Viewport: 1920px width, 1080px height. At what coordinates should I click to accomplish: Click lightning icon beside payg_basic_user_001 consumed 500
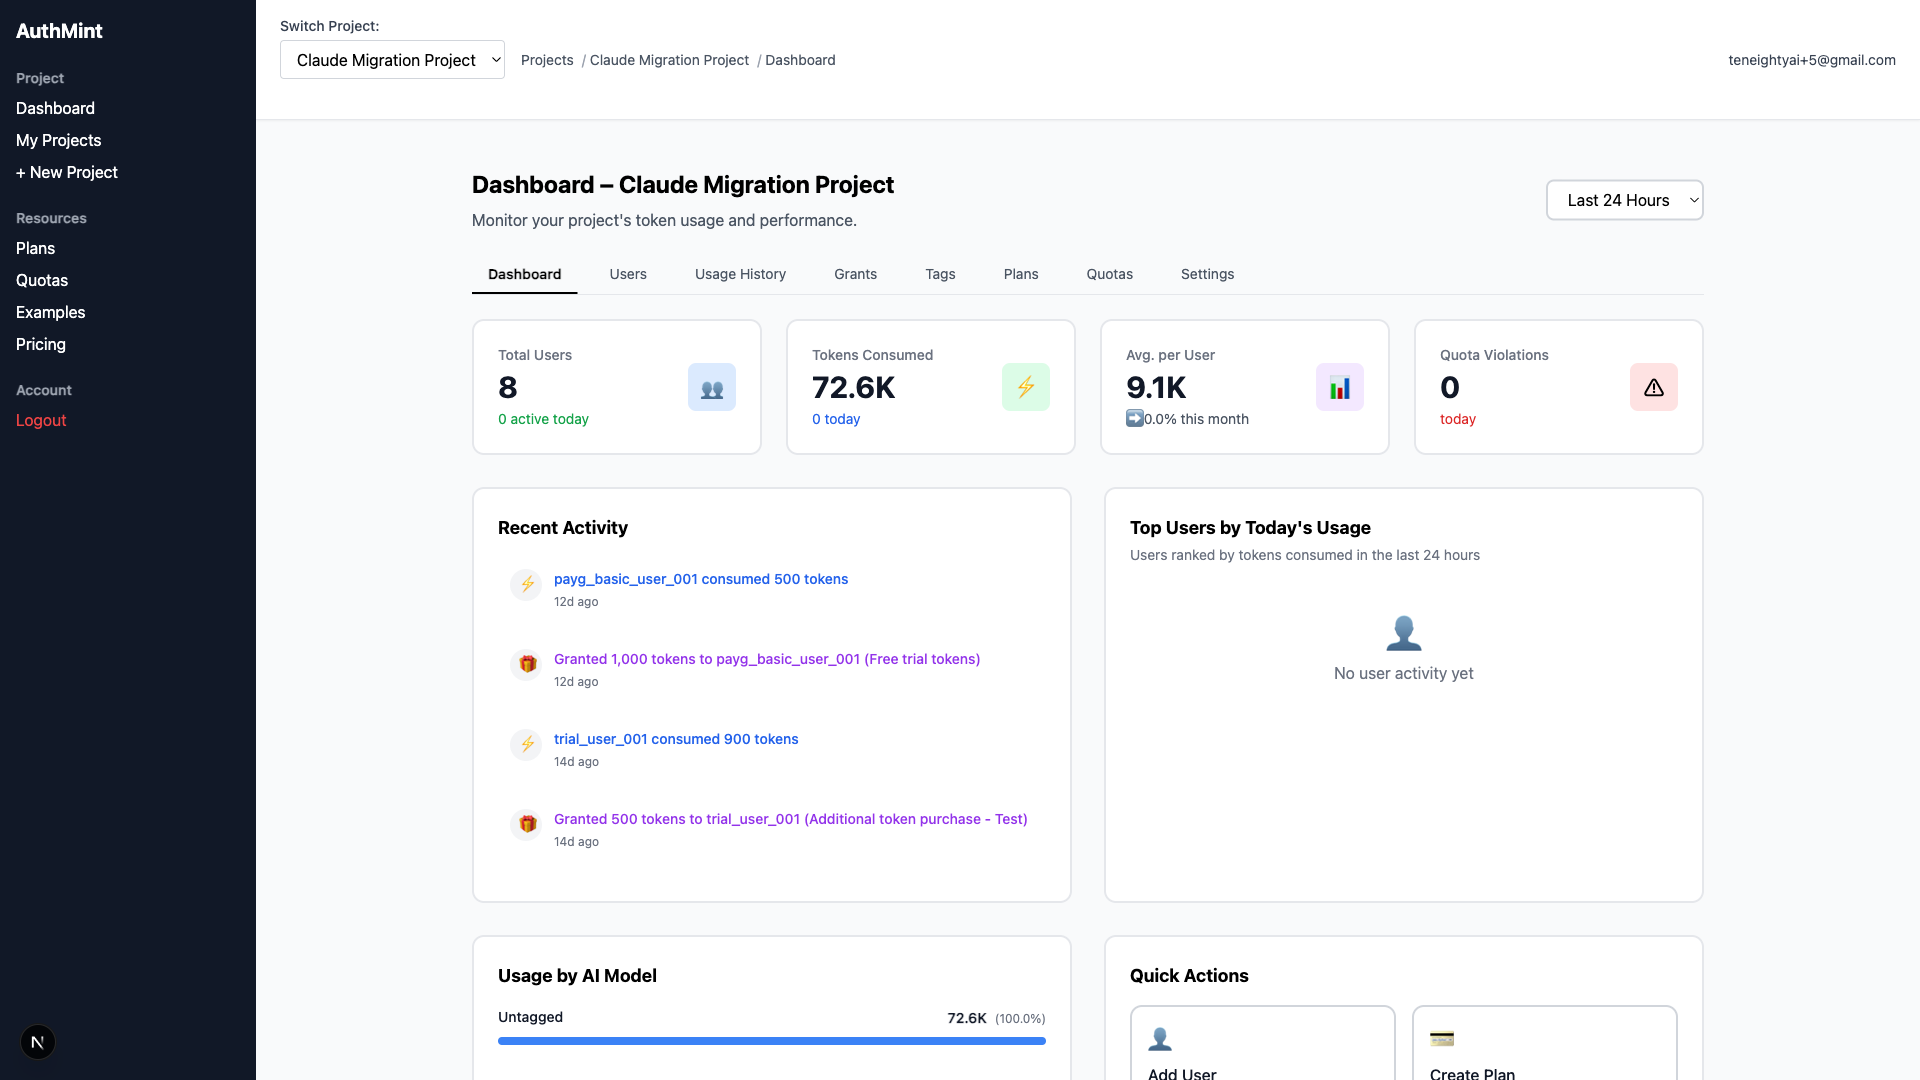pyautogui.click(x=527, y=584)
